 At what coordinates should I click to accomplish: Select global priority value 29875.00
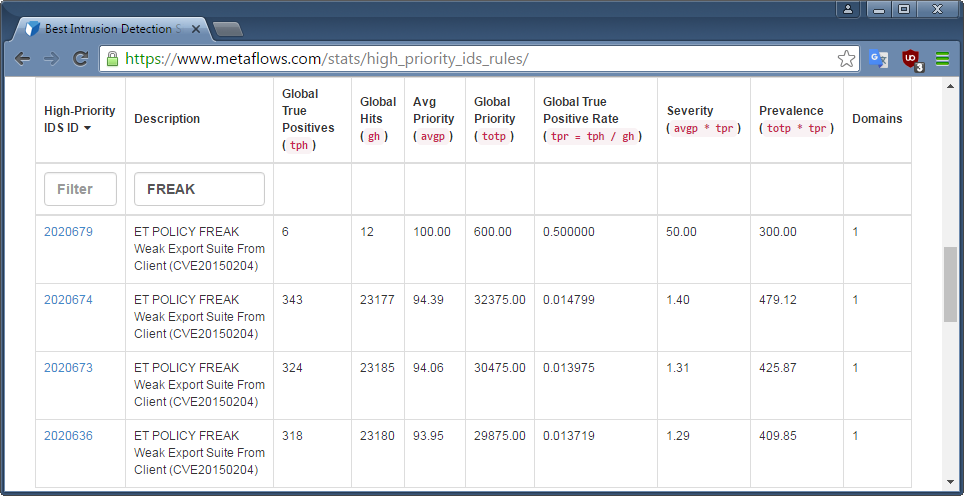click(x=500, y=436)
